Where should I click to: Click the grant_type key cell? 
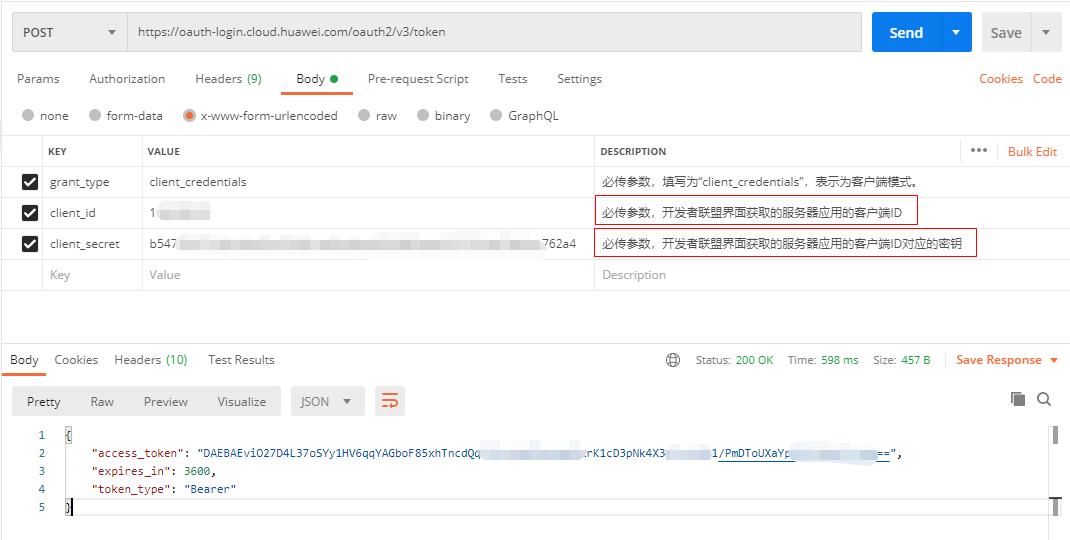pos(93,182)
